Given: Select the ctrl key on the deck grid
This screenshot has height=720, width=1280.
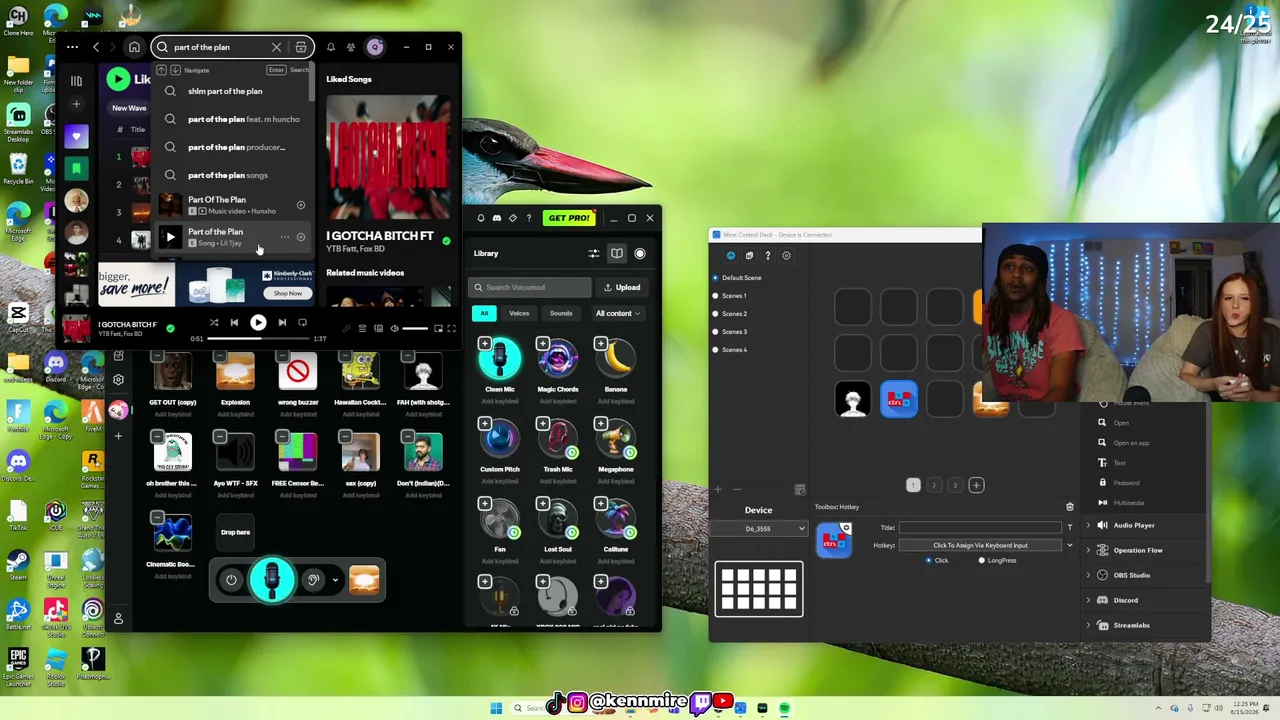Looking at the screenshot, I should tap(898, 400).
